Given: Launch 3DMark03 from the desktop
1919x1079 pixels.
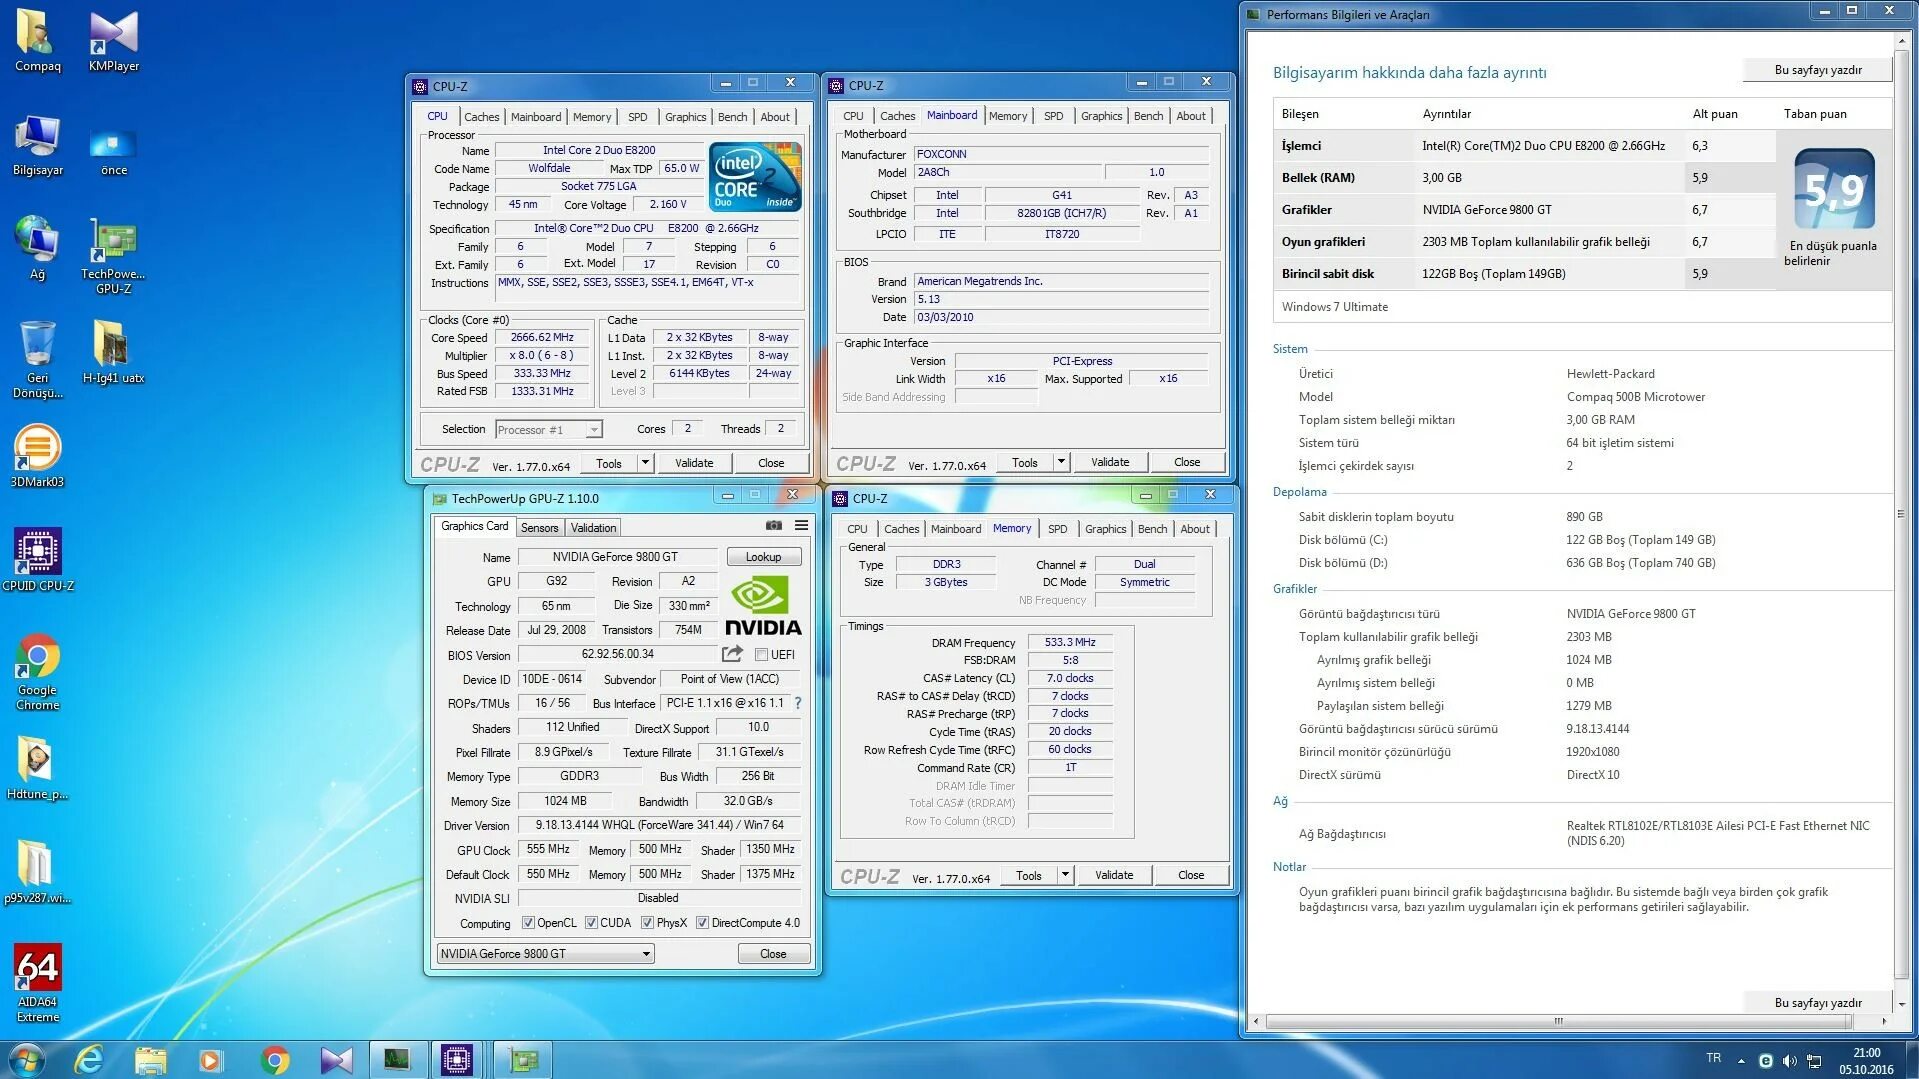Looking at the screenshot, I should point(37,456).
